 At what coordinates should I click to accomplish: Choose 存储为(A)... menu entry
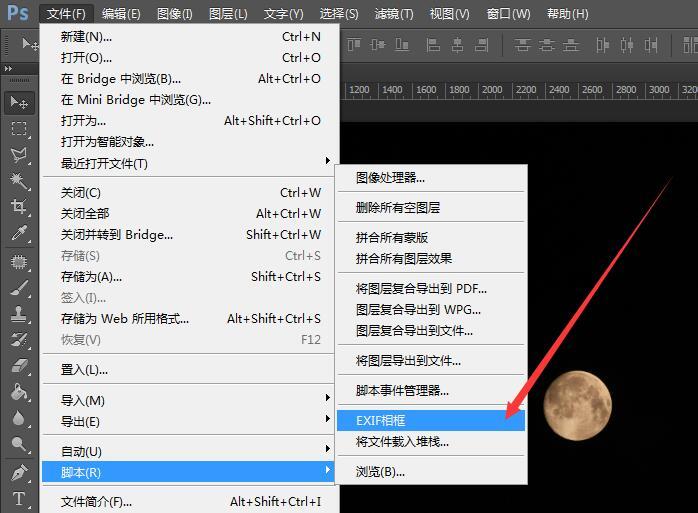(188, 277)
